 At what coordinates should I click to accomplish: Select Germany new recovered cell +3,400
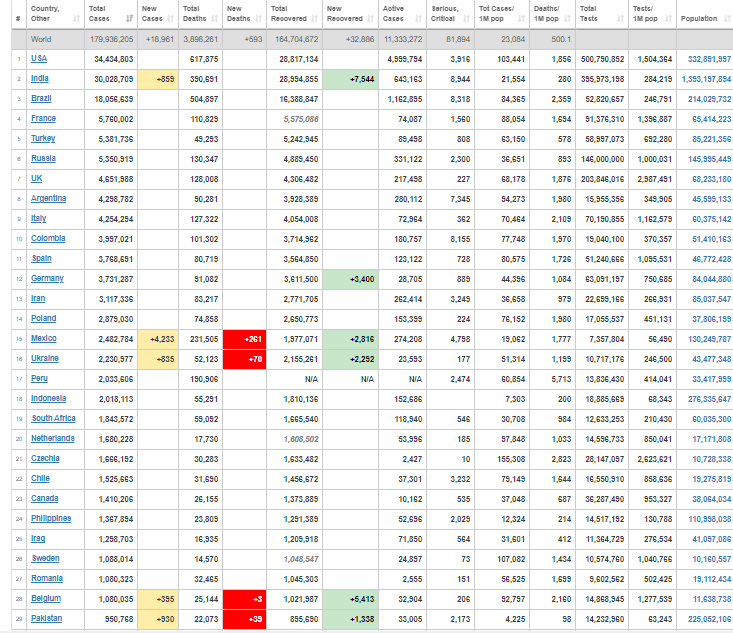(350, 280)
